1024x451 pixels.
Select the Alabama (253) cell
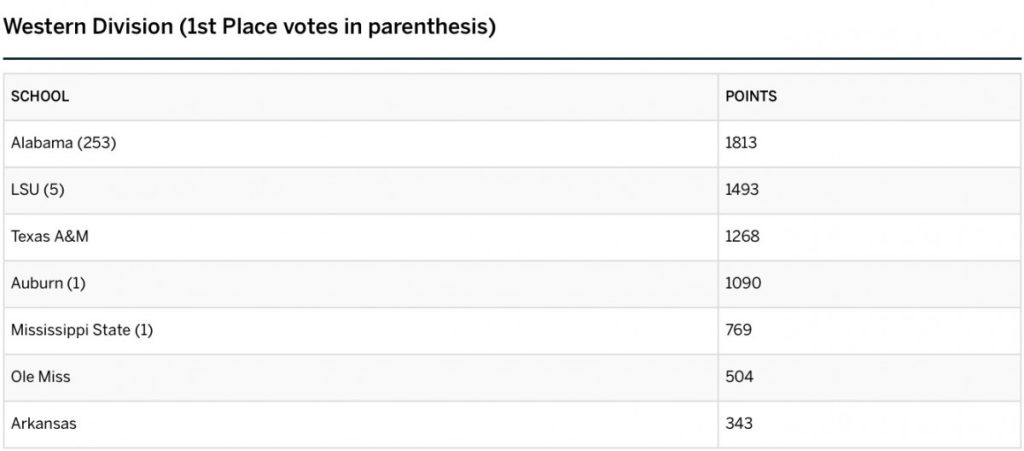(360, 144)
